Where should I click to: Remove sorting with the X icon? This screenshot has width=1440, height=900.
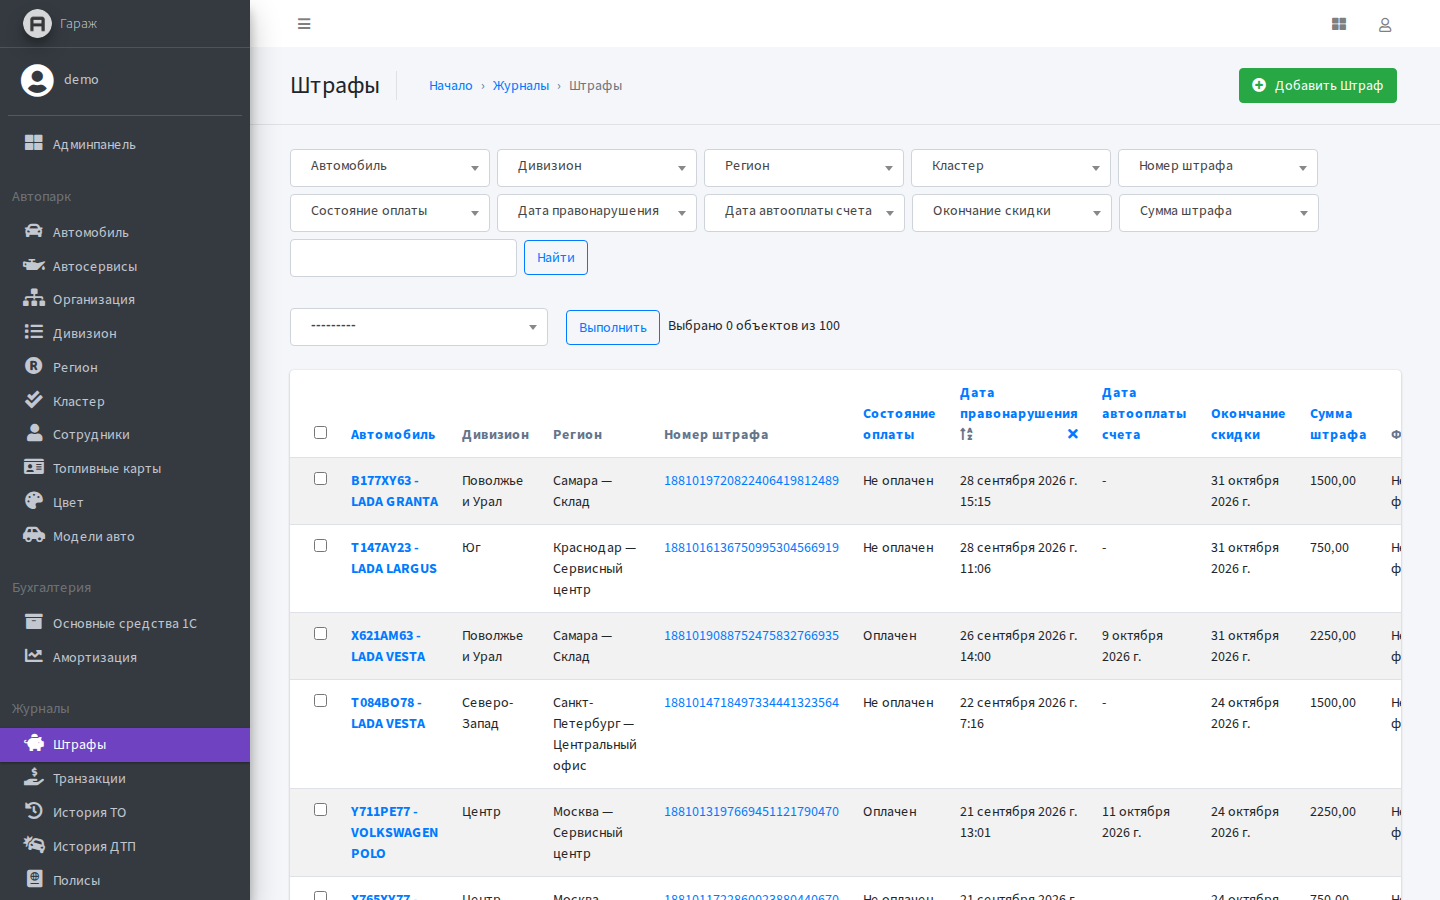point(1073,434)
